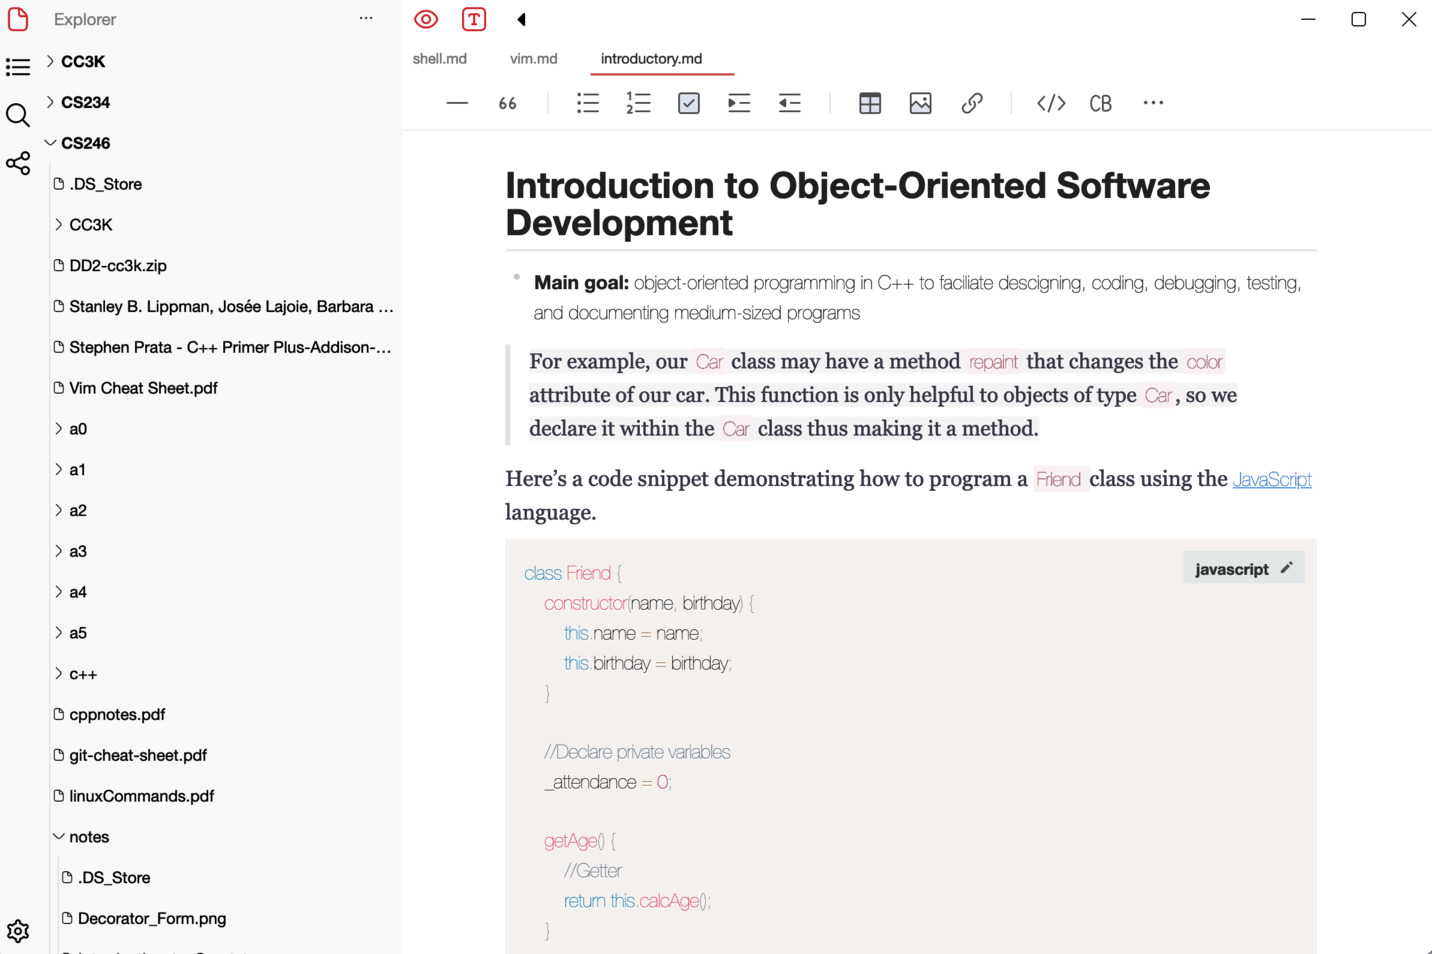The image size is (1432, 954).
Task: Collapse sidebar with left triangle arrow
Action: (x=521, y=19)
